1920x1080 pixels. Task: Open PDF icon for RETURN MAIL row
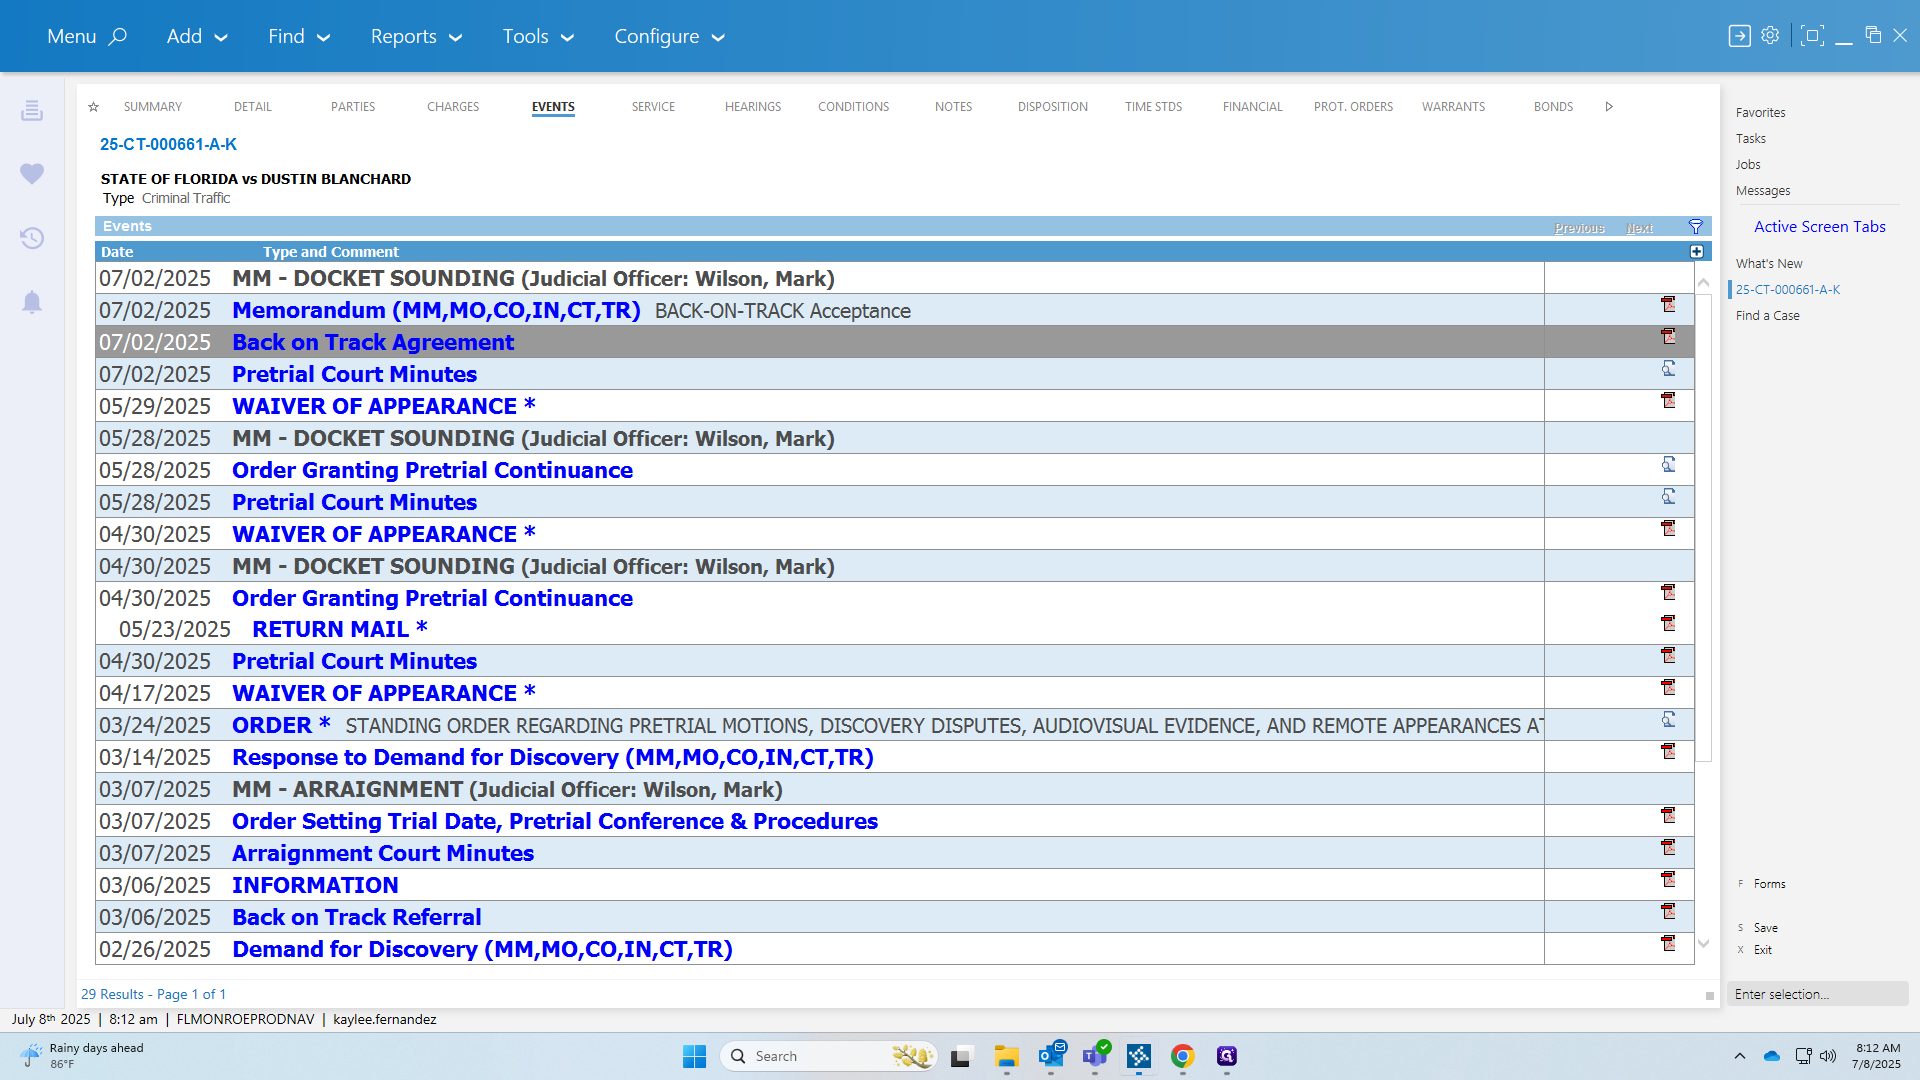coord(1668,623)
